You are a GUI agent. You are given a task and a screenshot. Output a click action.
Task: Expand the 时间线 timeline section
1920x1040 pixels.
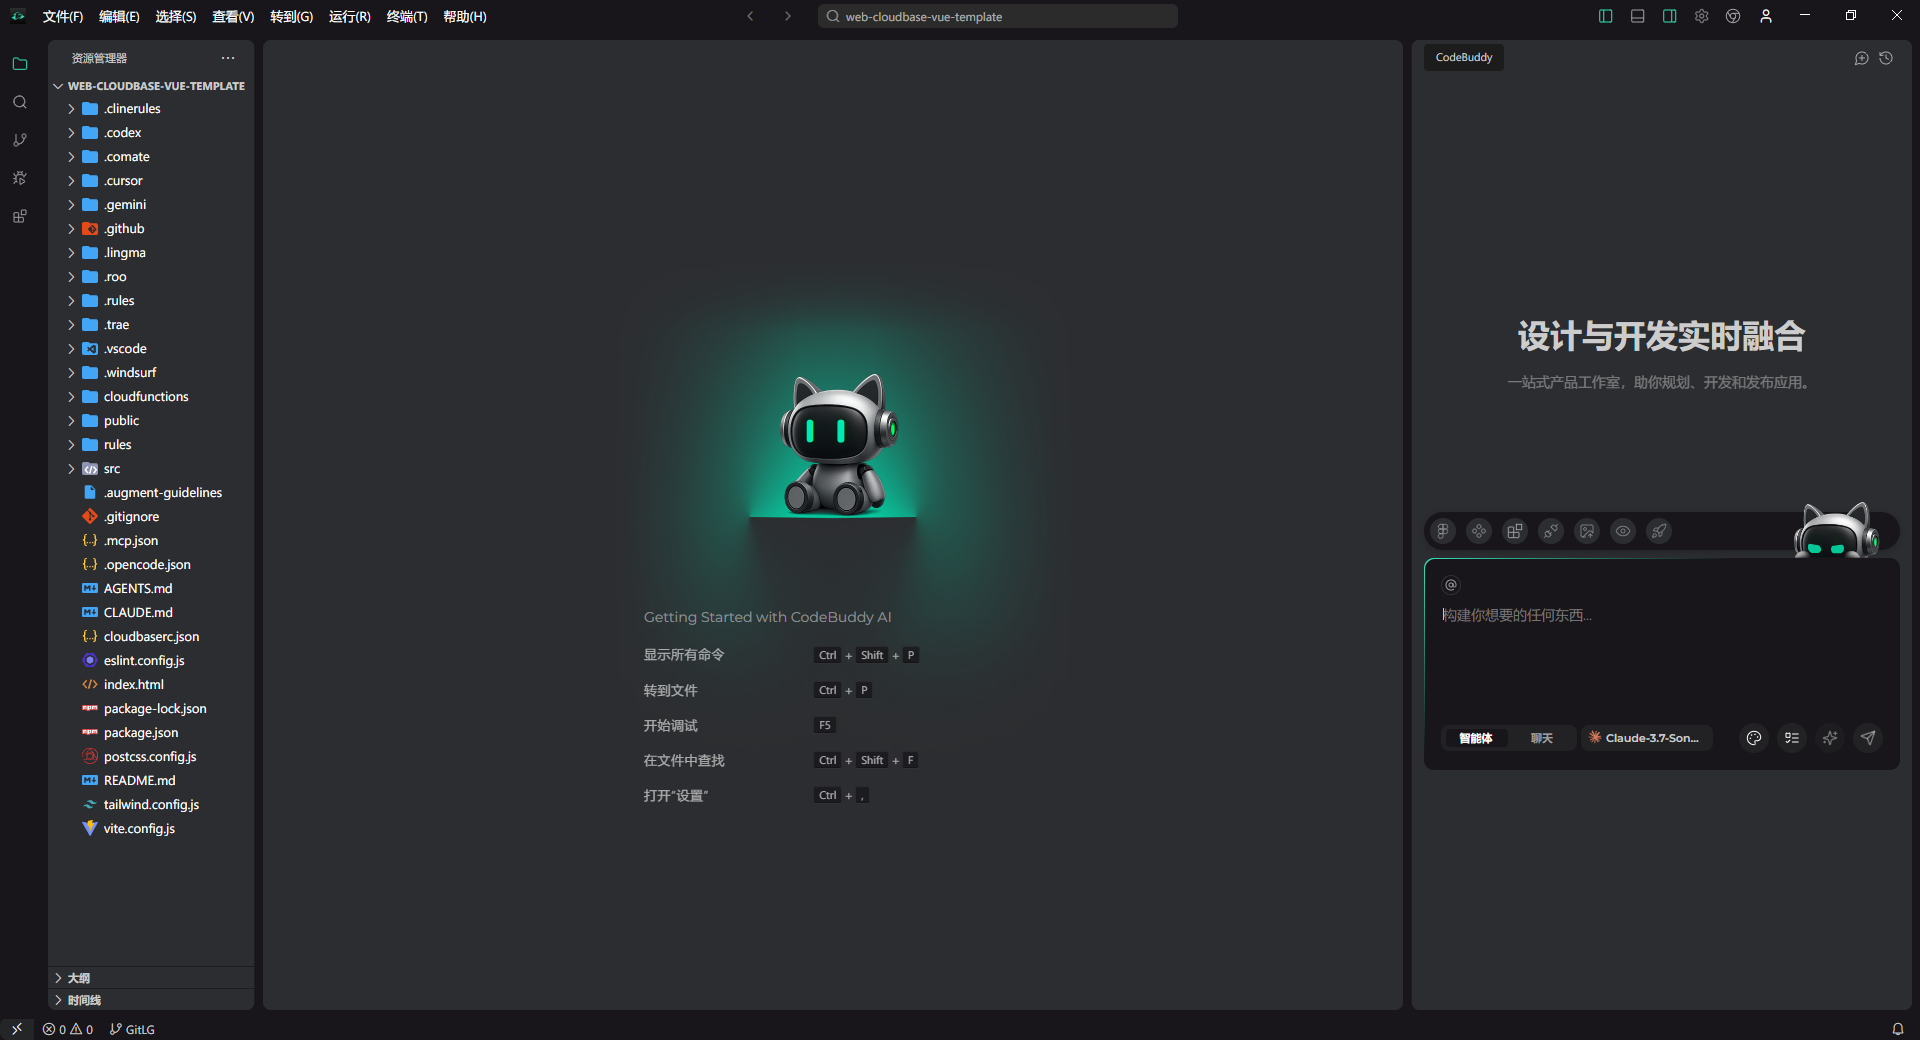[x=151, y=1000]
